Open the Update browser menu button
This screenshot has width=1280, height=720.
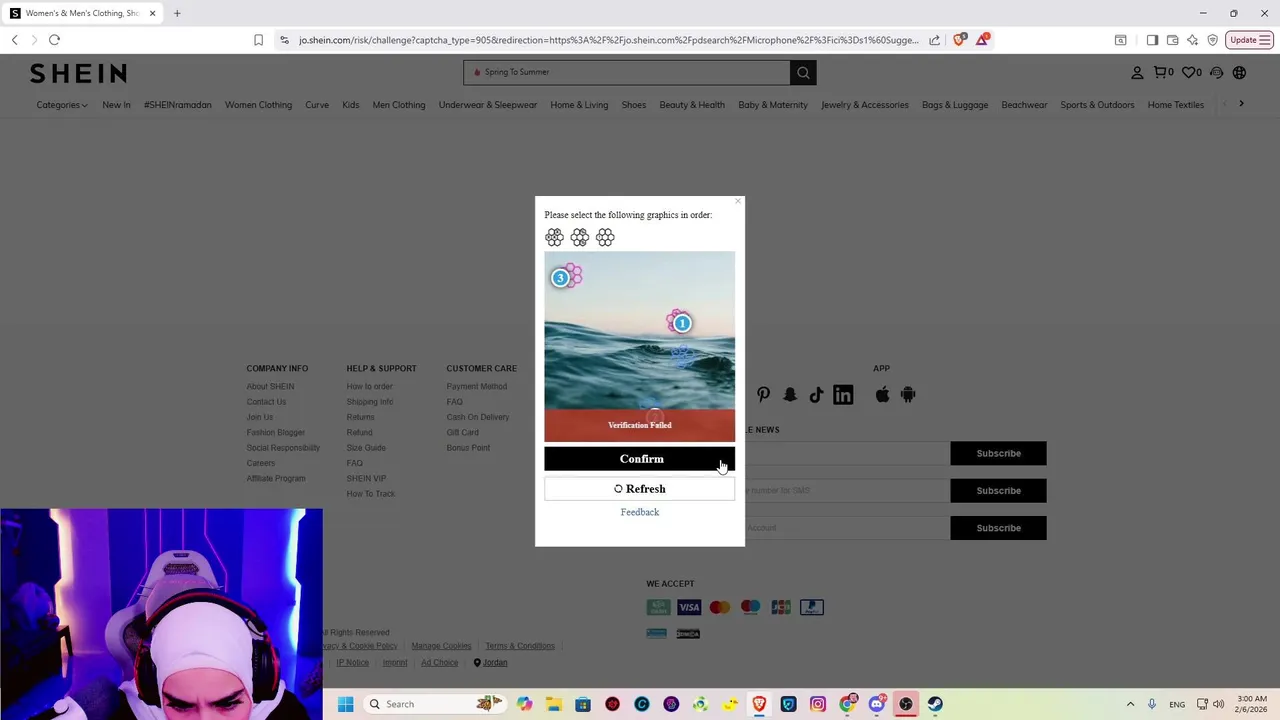(1249, 40)
